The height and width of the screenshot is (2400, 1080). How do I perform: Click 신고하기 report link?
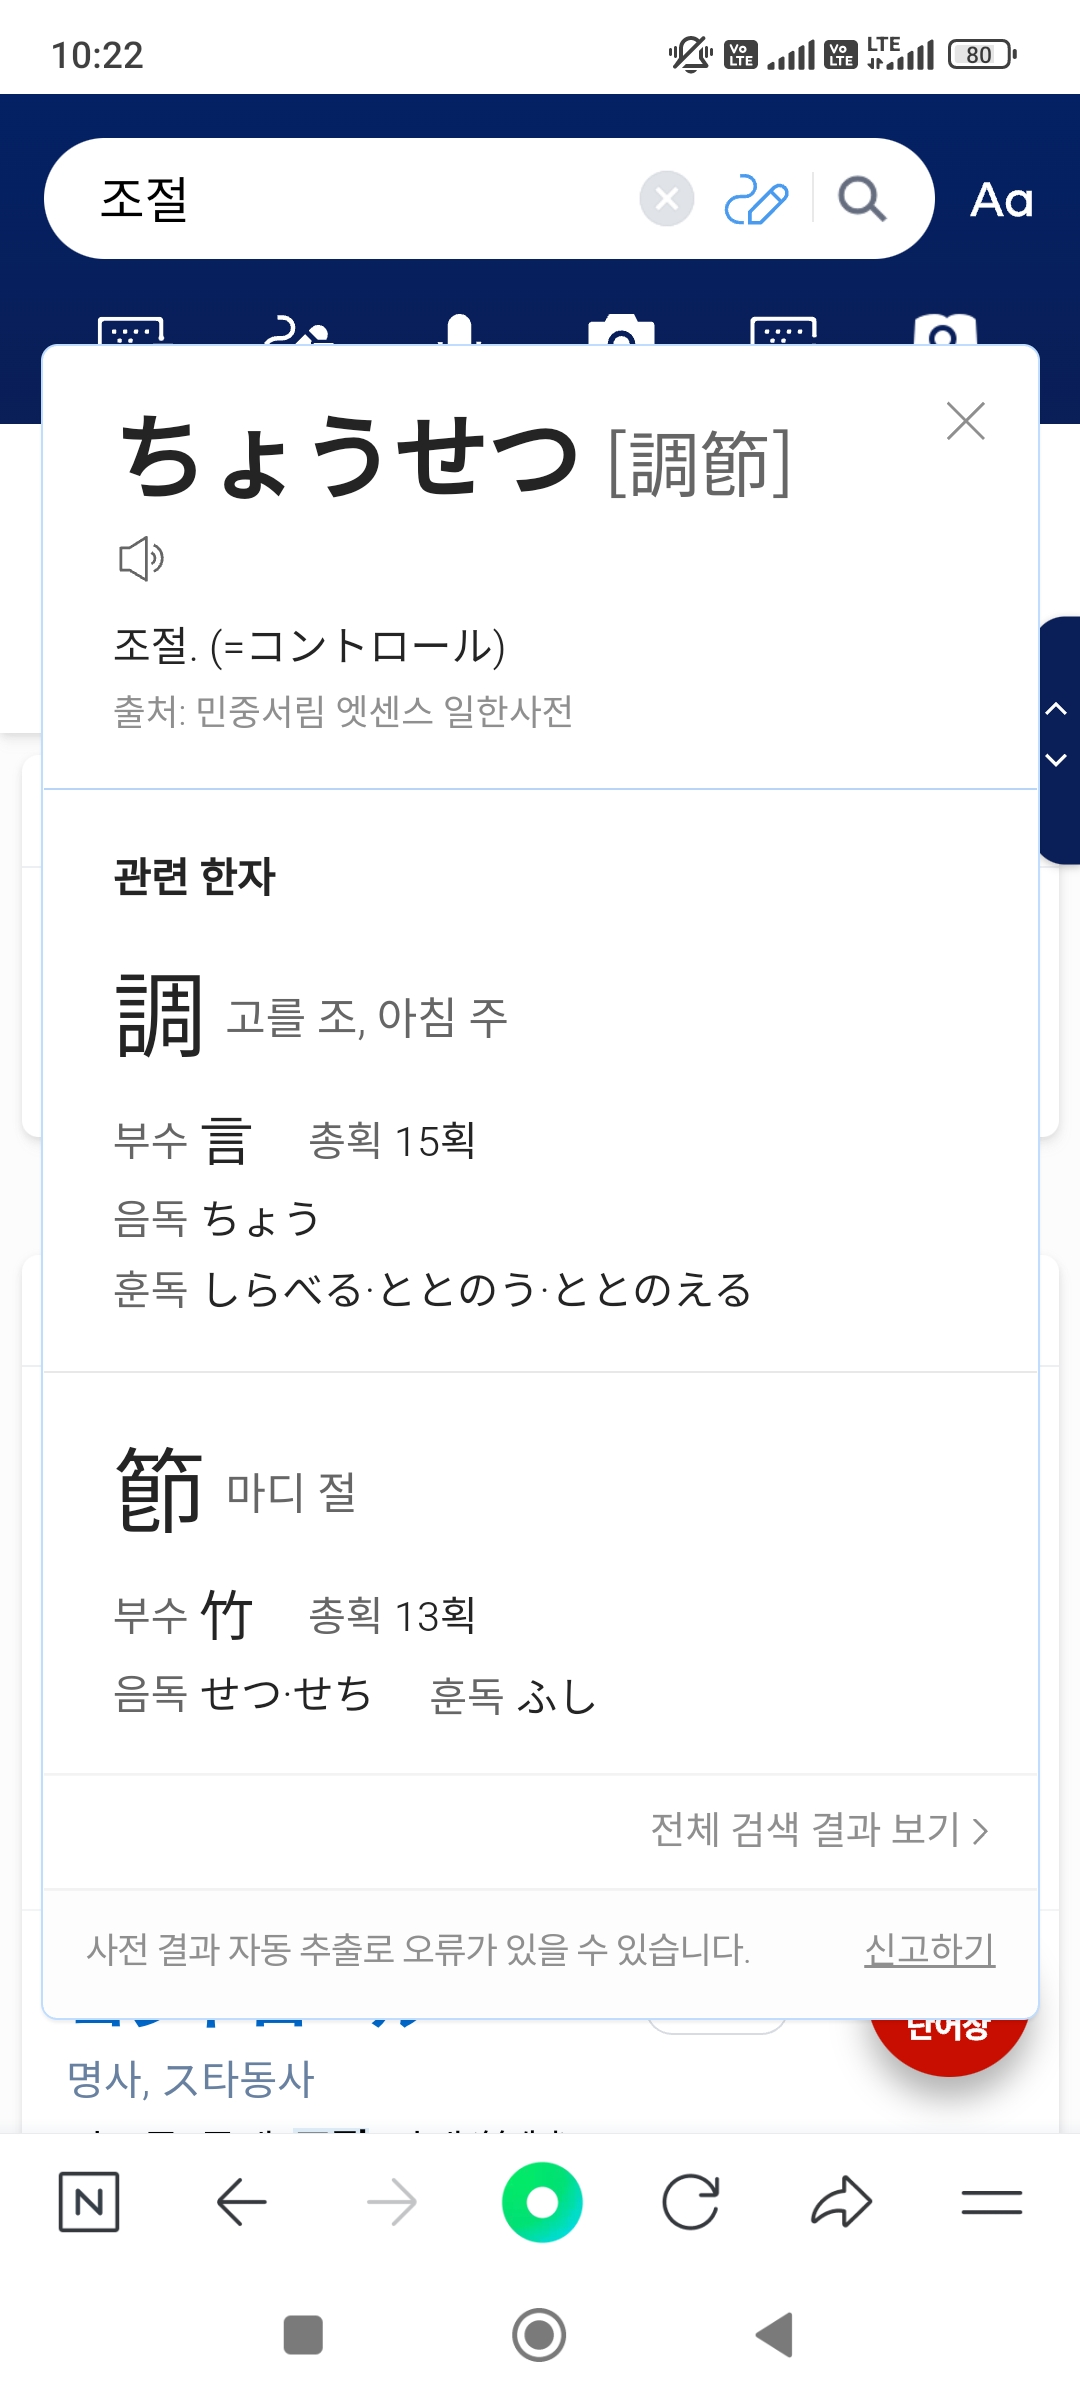click(929, 1949)
